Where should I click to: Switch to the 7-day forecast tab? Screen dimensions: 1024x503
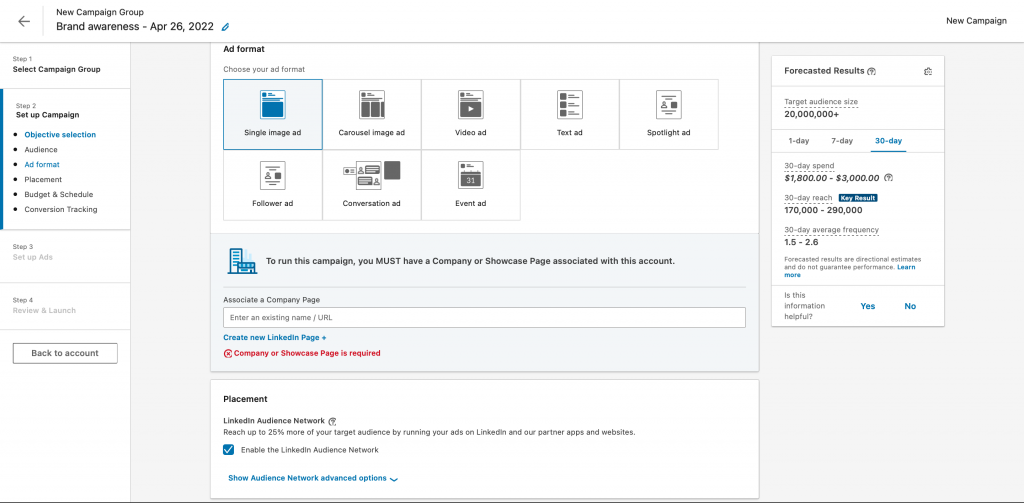[x=842, y=141]
